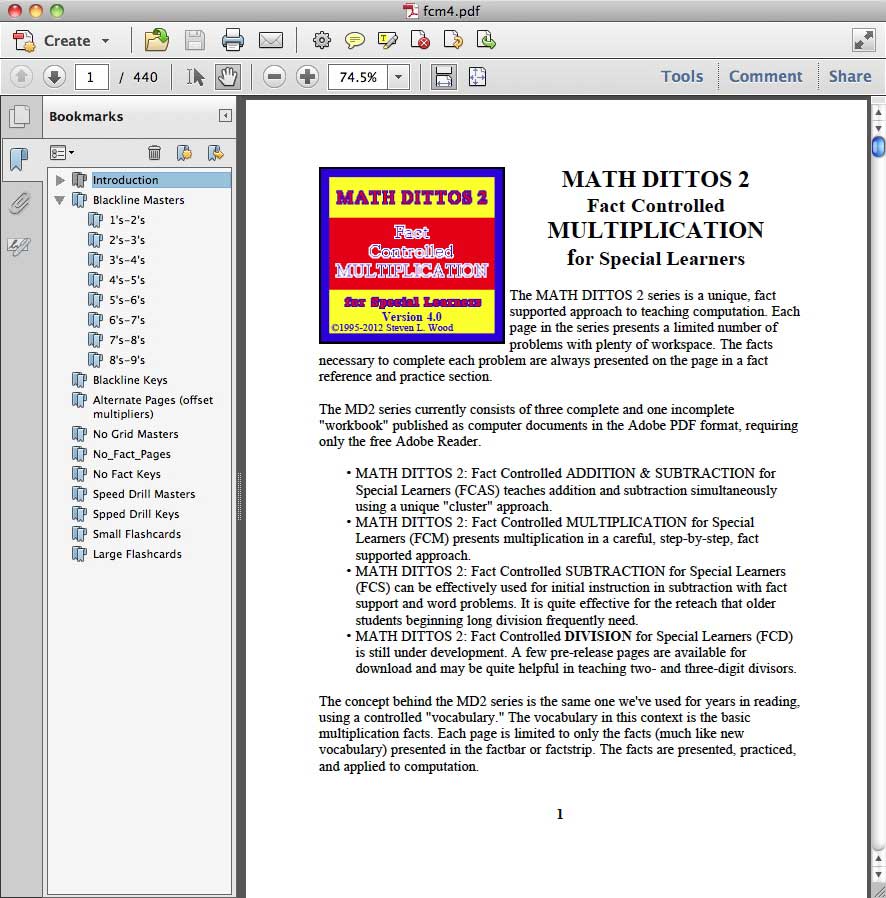
Task: Click the page number input field
Action: pyautogui.click(x=91, y=77)
